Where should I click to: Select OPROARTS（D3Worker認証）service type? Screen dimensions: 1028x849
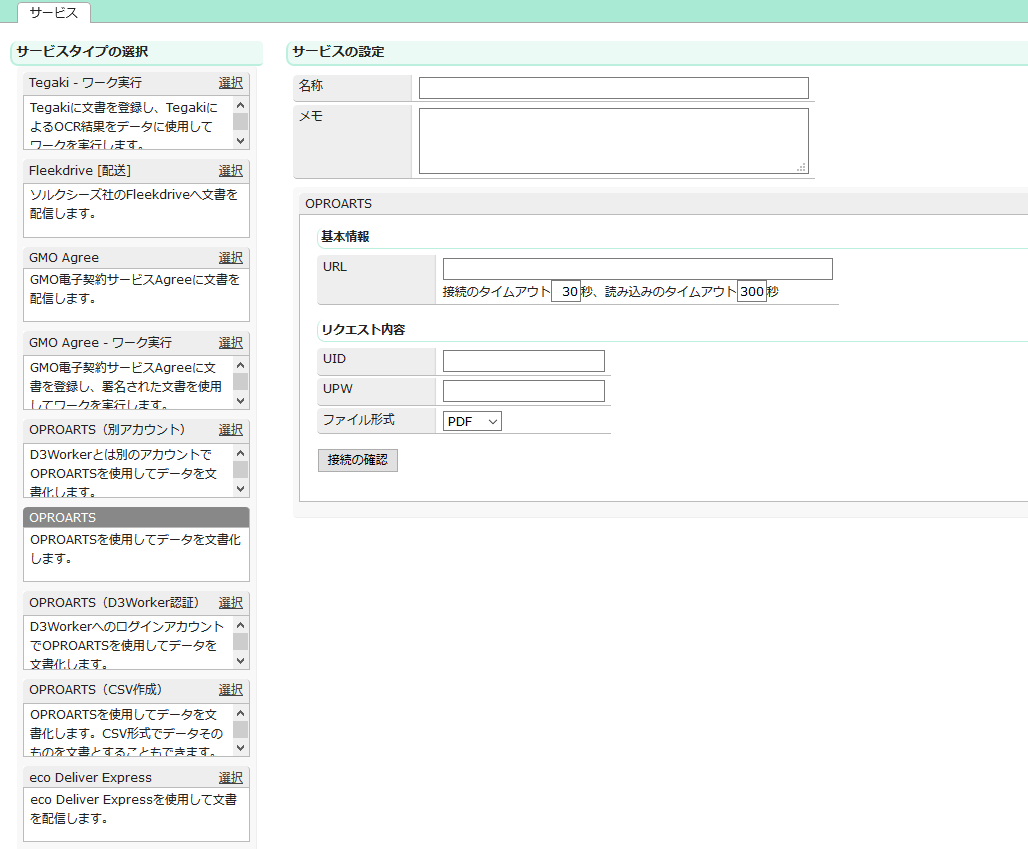click(x=230, y=603)
